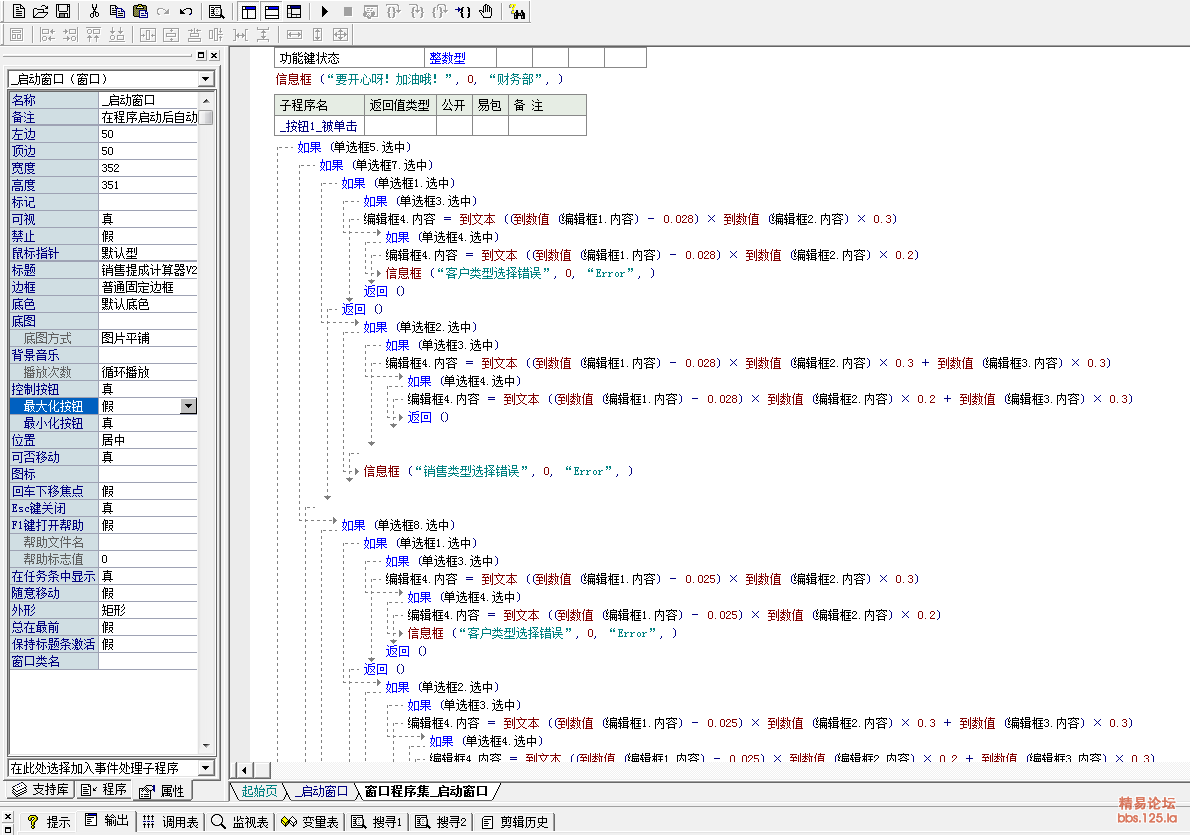Show the 搜寻1 bottom tab
This screenshot has width=1190, height=835.
[377, 821]
